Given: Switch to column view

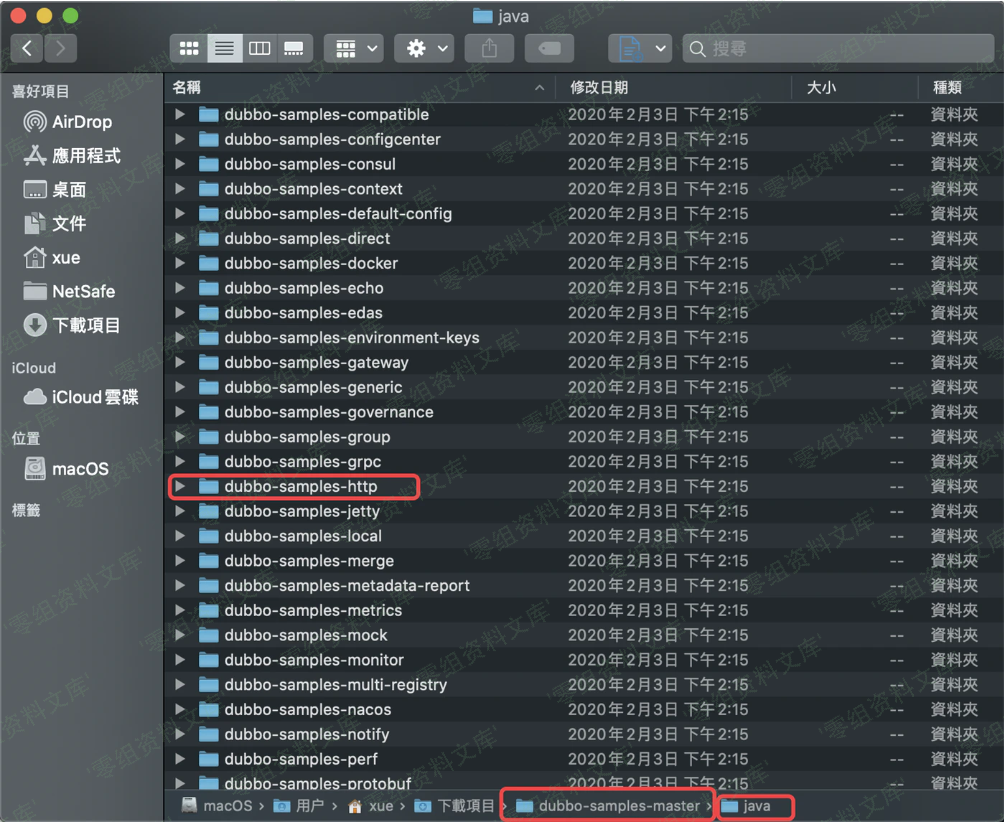Looking at the screenshot, I should (259, 48).
